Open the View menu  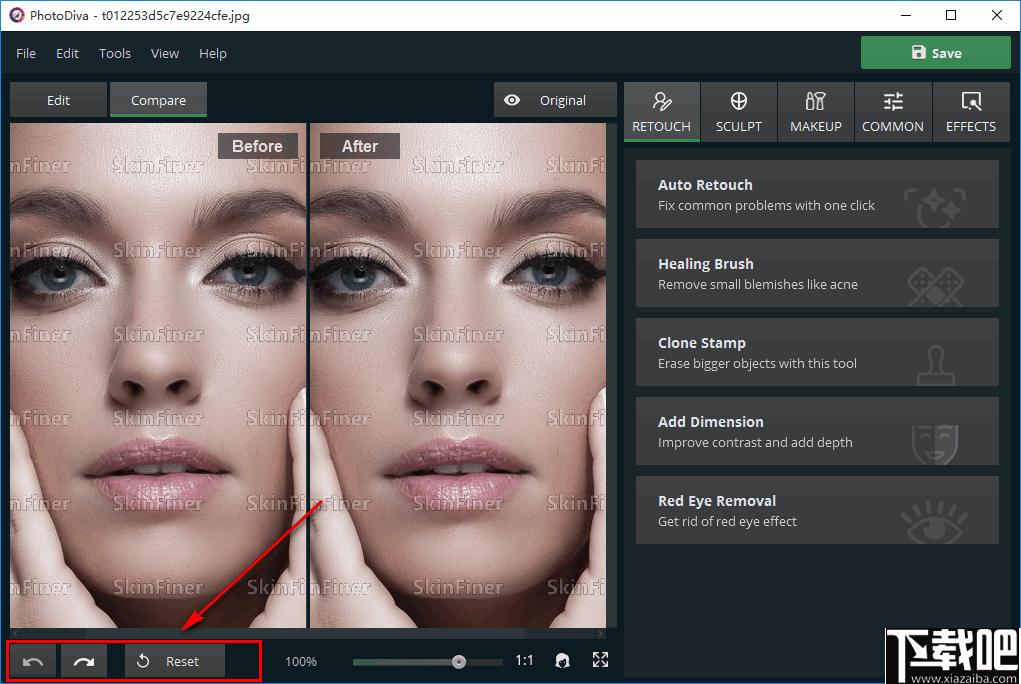[165, 53]
